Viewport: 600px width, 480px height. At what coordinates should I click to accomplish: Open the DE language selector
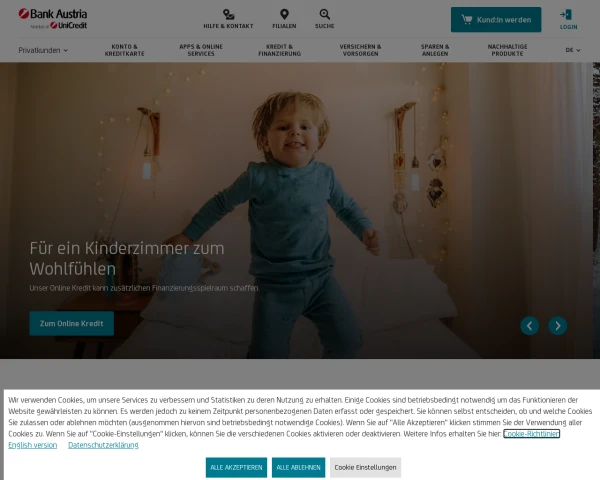tap(573, 50)
